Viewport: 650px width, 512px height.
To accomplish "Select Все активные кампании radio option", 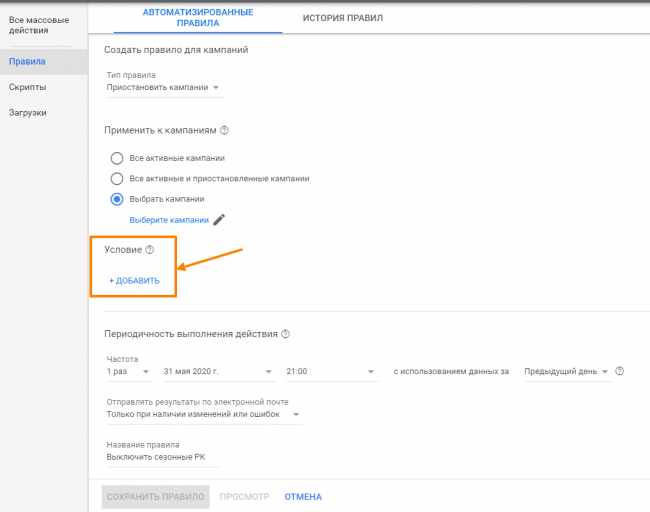I will [117, 158].
